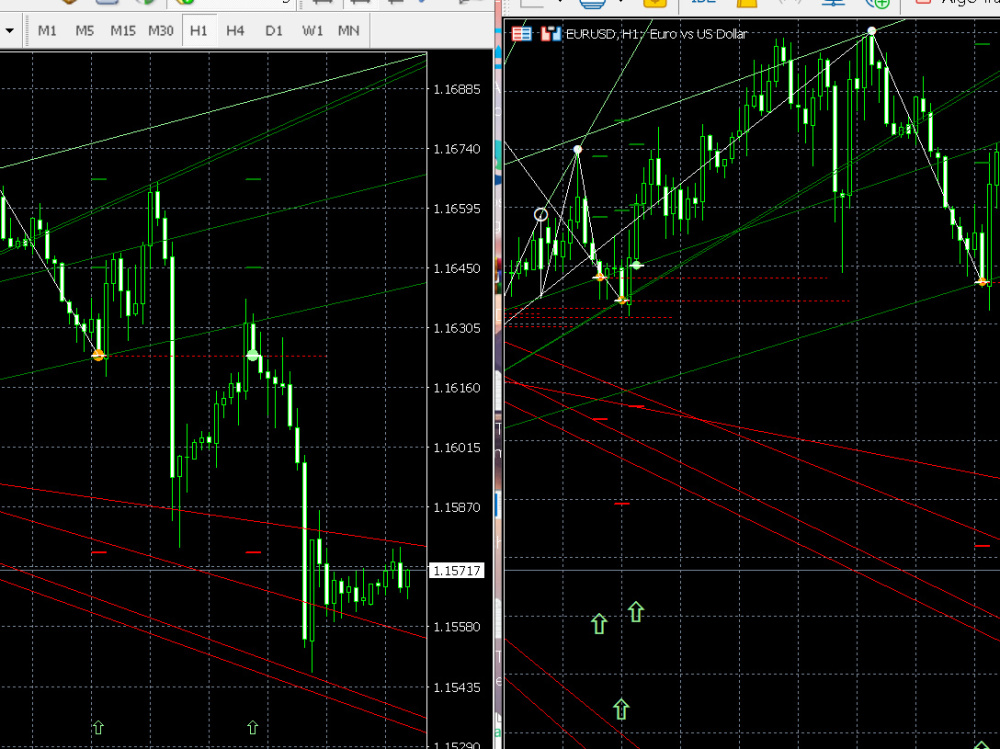
Task: Click the highlighted current price 1.15717
Action: pos(457,570)
